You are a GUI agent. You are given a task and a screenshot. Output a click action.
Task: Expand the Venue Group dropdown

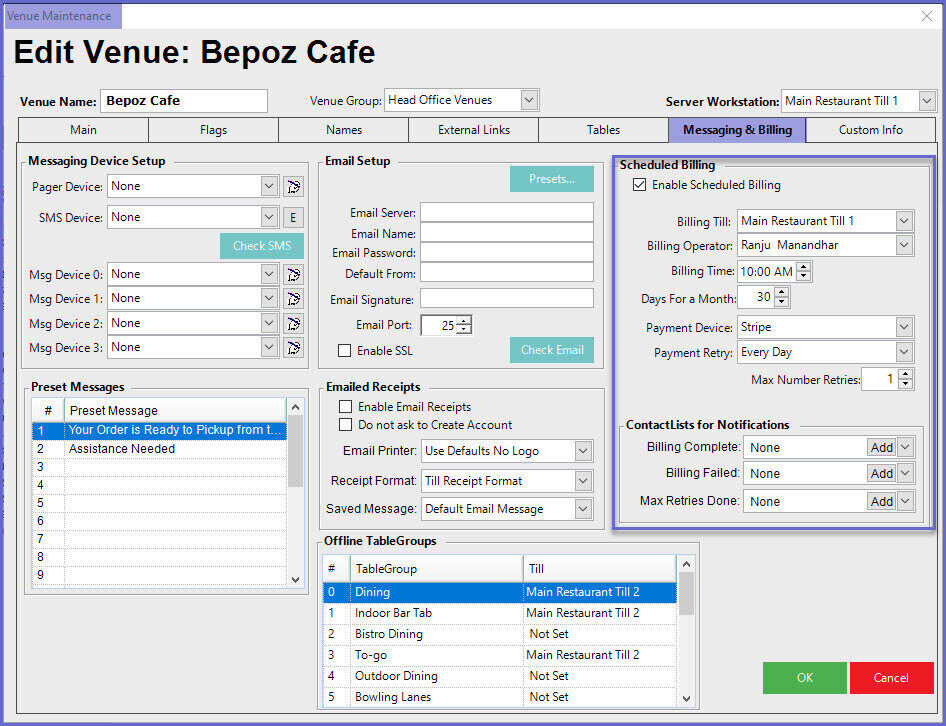coord(529,100)
